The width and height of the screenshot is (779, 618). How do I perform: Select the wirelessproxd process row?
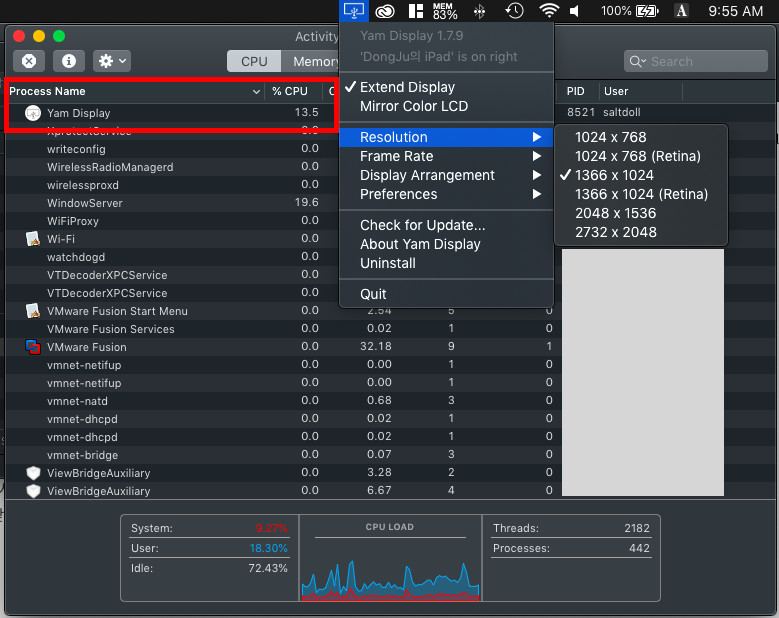click(x=172, y=185)
